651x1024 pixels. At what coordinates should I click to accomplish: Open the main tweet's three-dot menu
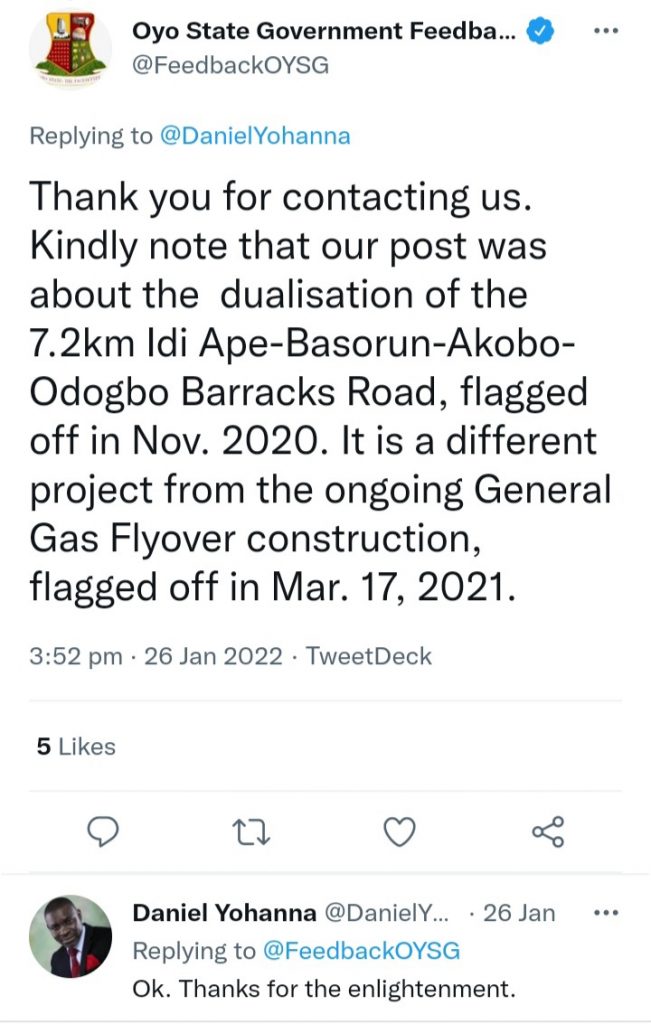[x=606, y=30]
